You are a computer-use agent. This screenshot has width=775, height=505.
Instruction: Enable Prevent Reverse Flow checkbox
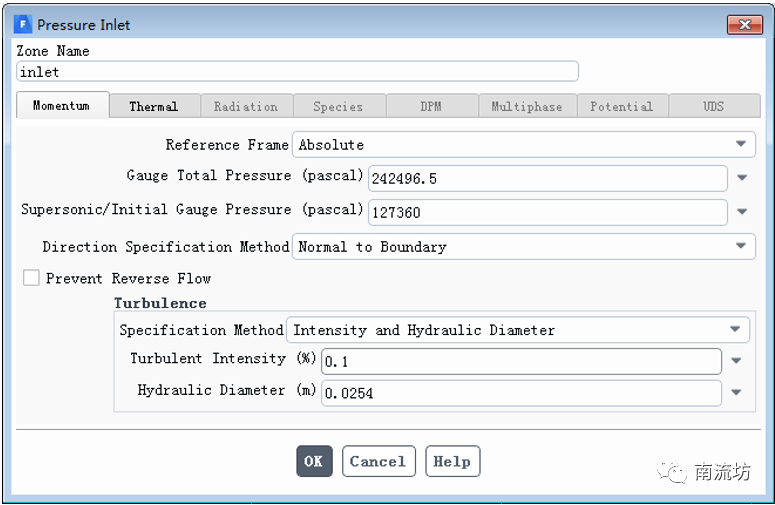coord(31,278)
